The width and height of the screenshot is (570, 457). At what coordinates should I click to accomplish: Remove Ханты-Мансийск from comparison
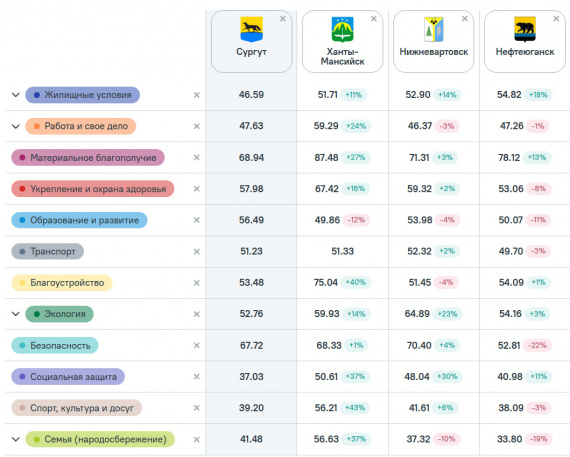click(373, 19)
